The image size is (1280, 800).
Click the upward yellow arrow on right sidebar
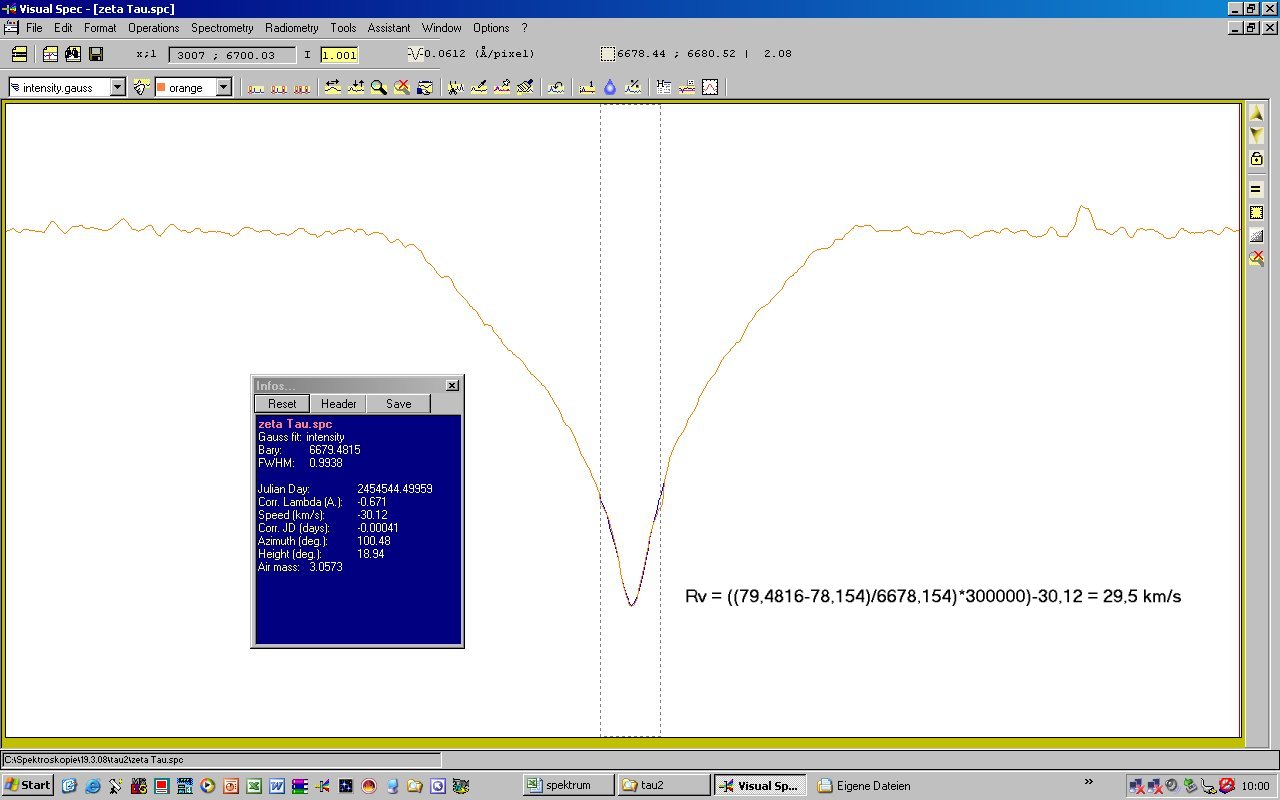point(1256,114)
